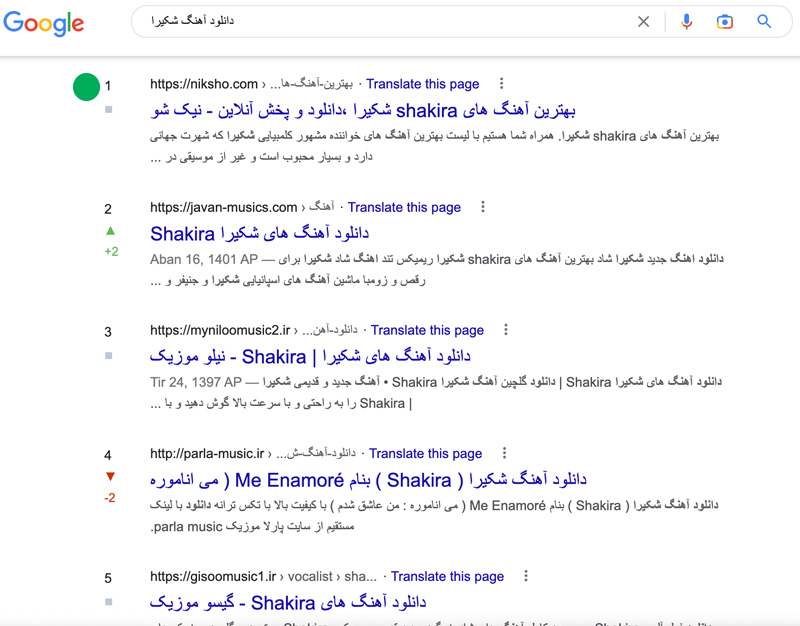Open the three-dot menu for the myniloomusic2.ir result

click(506, 330)
